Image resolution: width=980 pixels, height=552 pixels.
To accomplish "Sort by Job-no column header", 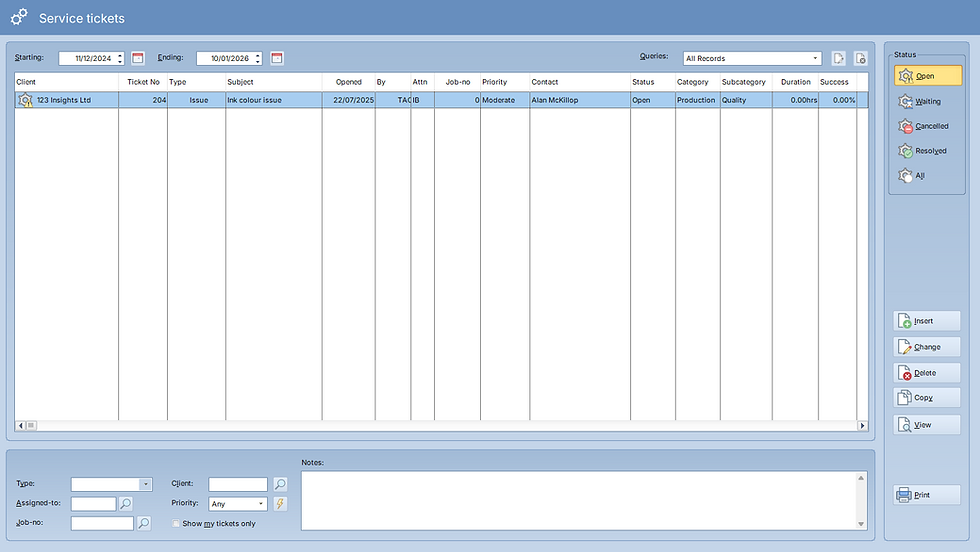I will pyautogui.click(x=458, y=82).
